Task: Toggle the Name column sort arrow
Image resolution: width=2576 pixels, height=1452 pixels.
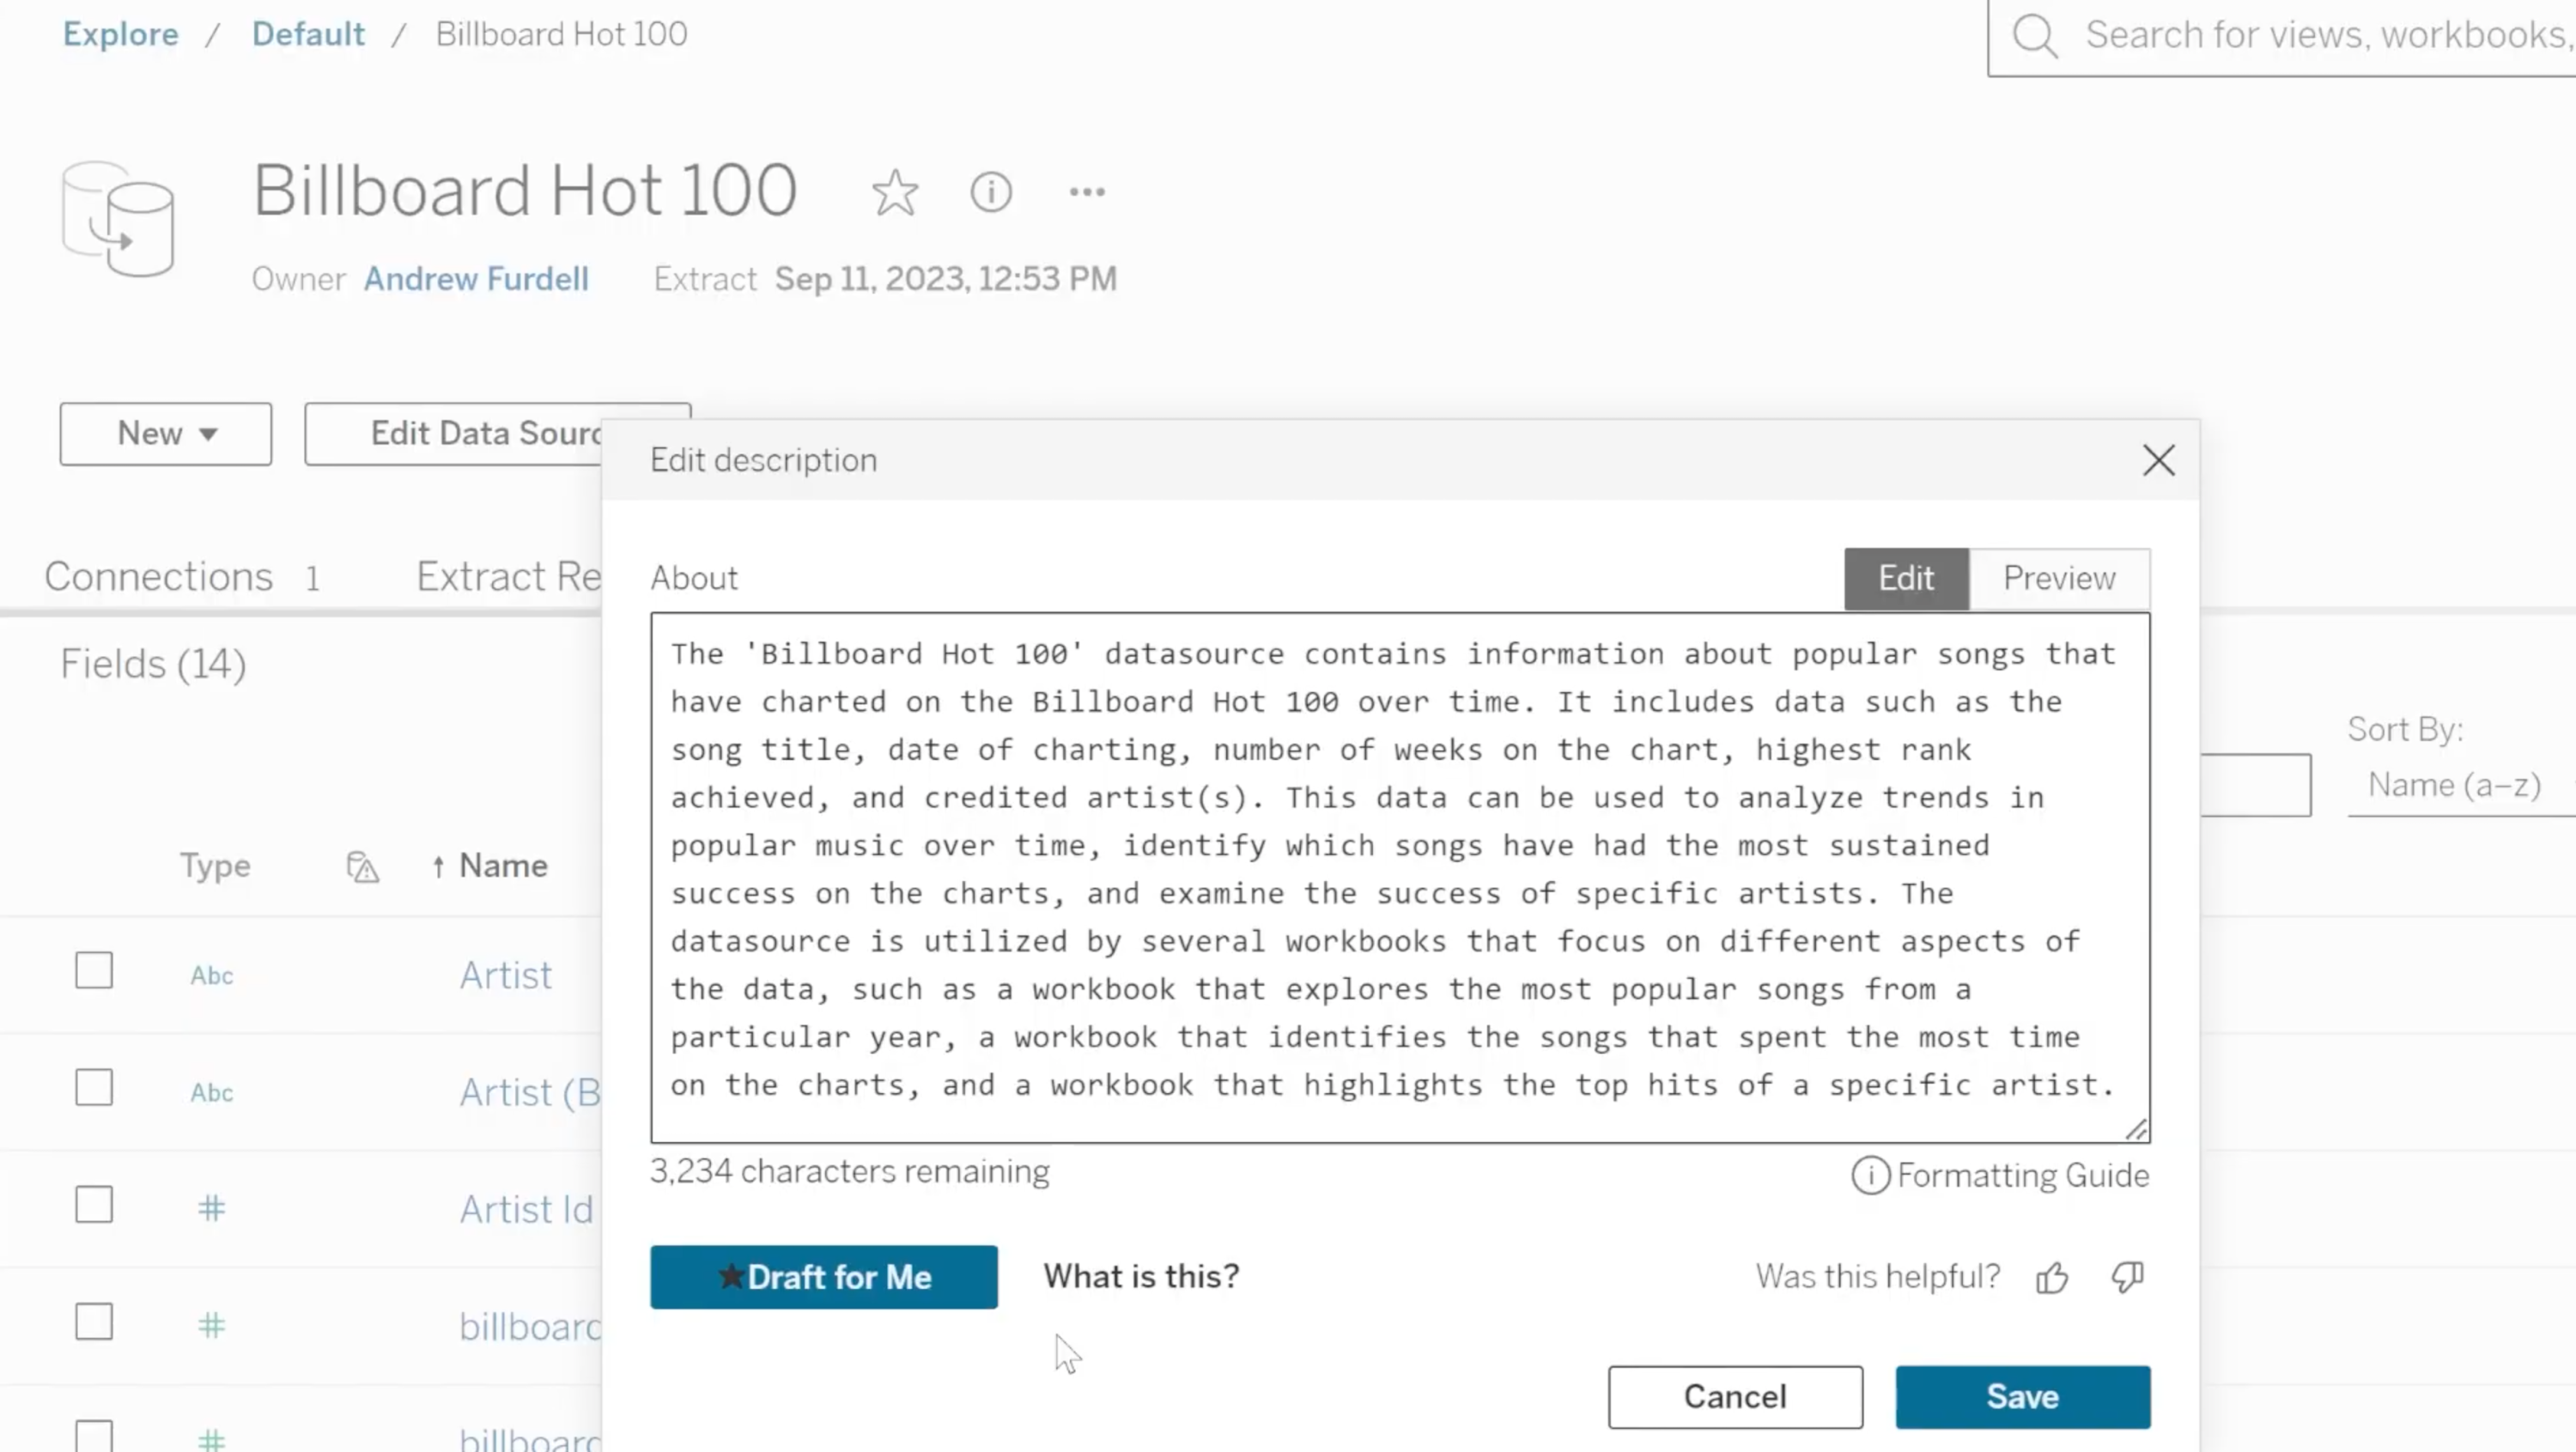Action: [438, 866]
